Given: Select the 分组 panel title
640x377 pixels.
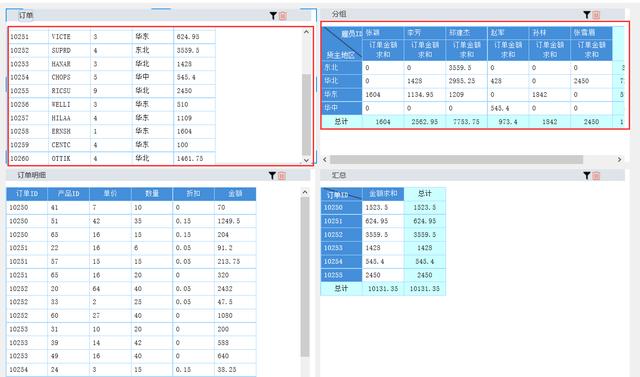Looking at the screenshot, I should click(339, 14).
